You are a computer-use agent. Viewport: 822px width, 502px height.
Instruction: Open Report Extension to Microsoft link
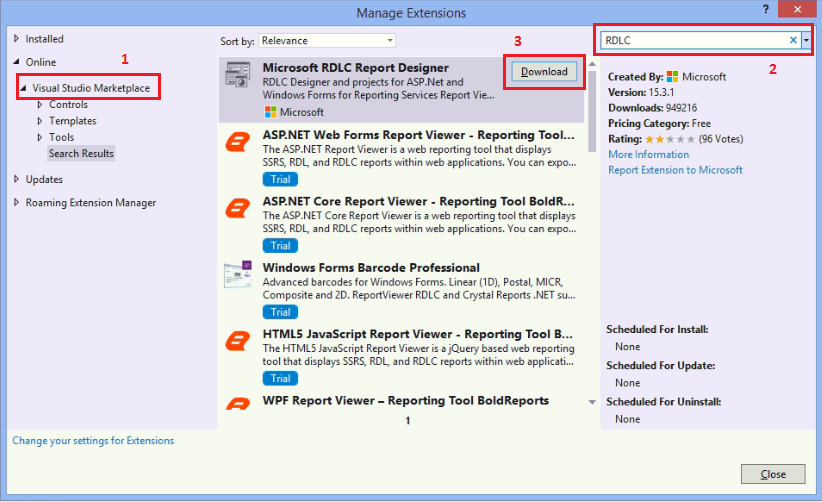[675, 170]
